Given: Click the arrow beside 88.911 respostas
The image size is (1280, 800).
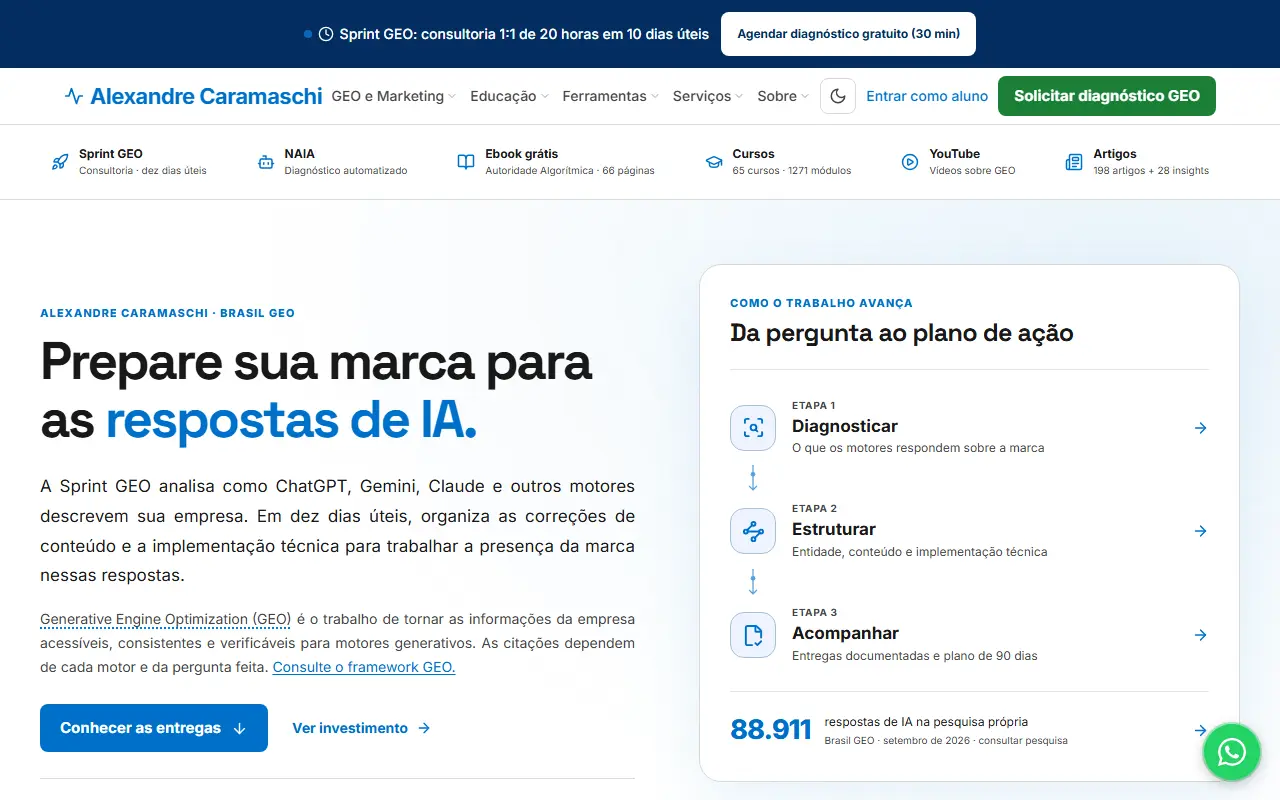Looking at the screenshot, I should point(1201,730).
